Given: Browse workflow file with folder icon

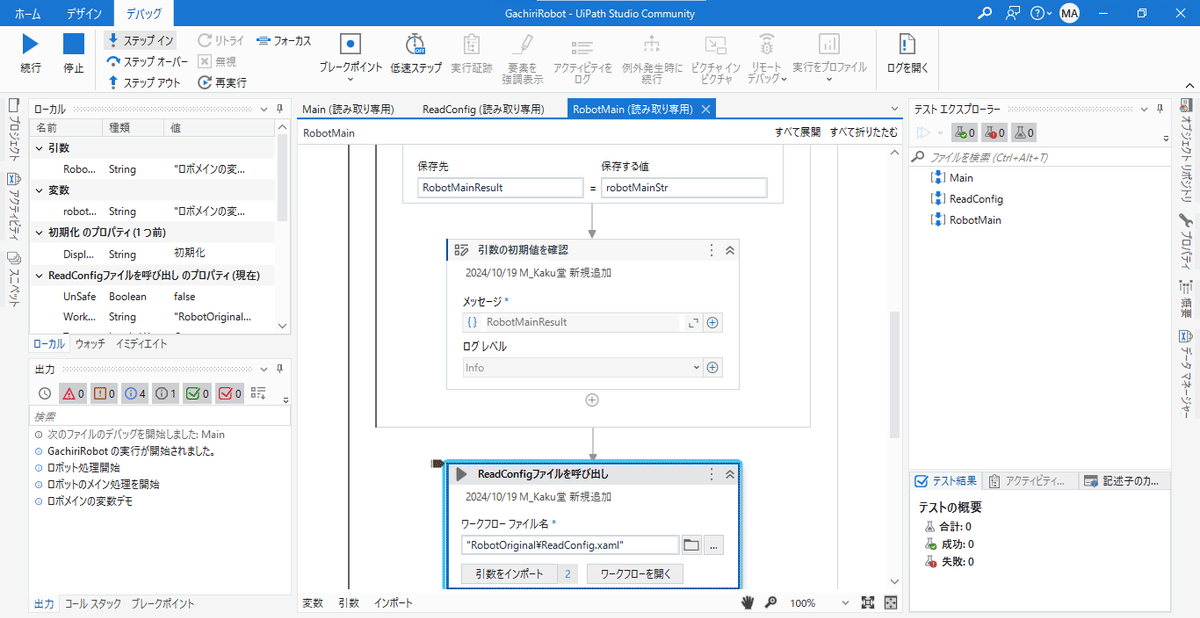Looking at the screenshot, I should point(691,545).
